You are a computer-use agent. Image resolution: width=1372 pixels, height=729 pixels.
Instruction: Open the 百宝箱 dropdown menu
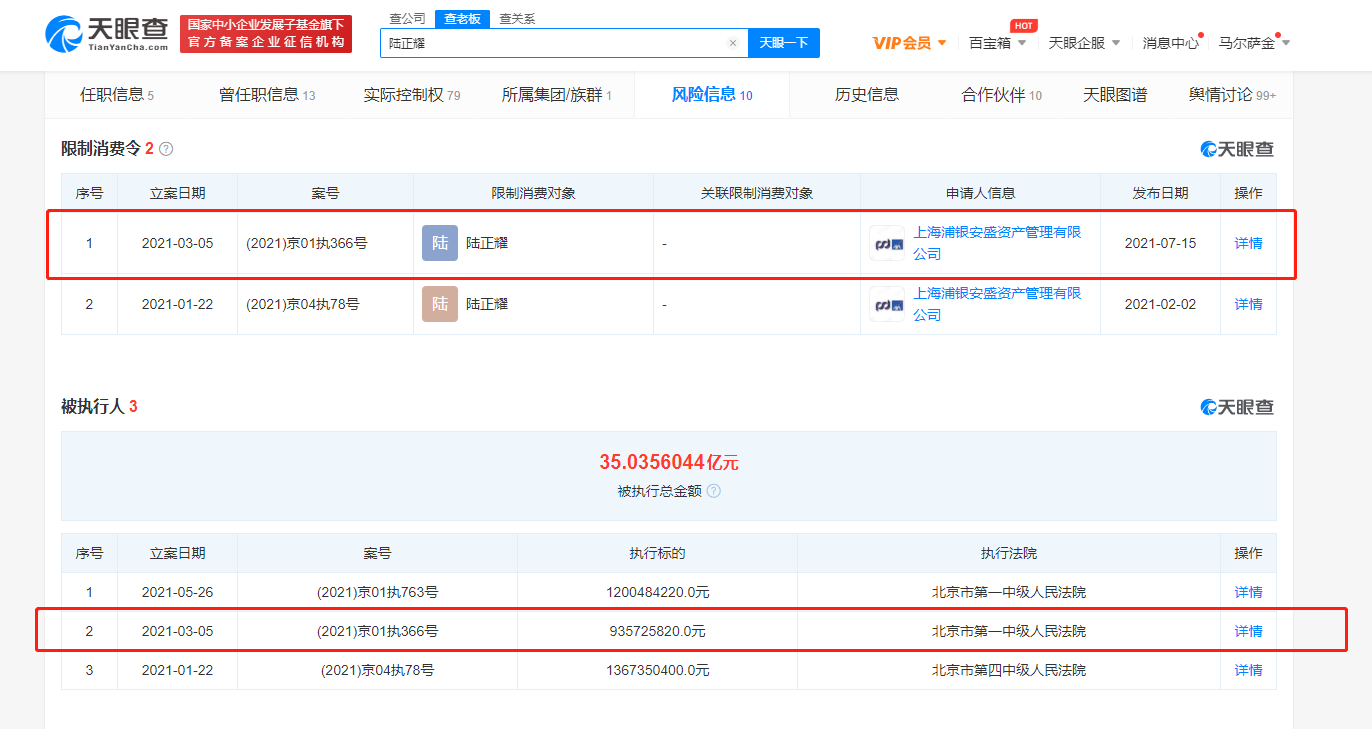(997, 41)
